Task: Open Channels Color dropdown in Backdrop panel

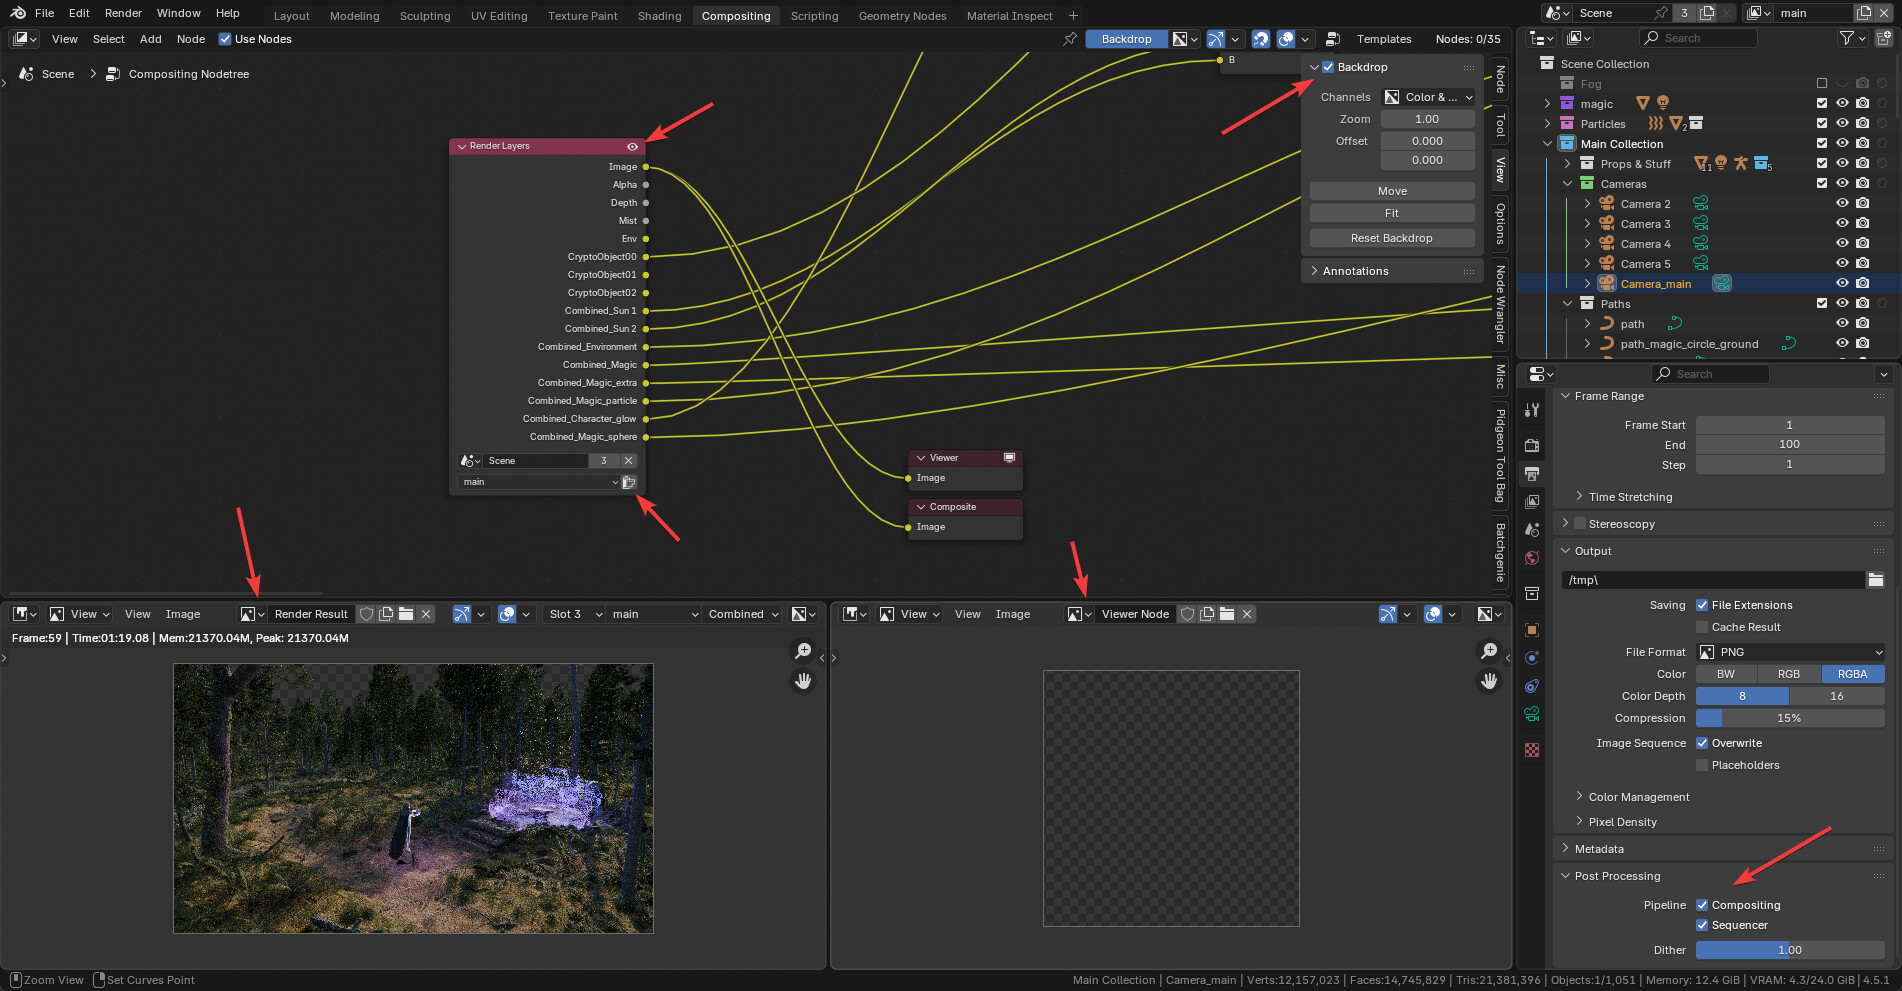Action: coord(1428,97)
